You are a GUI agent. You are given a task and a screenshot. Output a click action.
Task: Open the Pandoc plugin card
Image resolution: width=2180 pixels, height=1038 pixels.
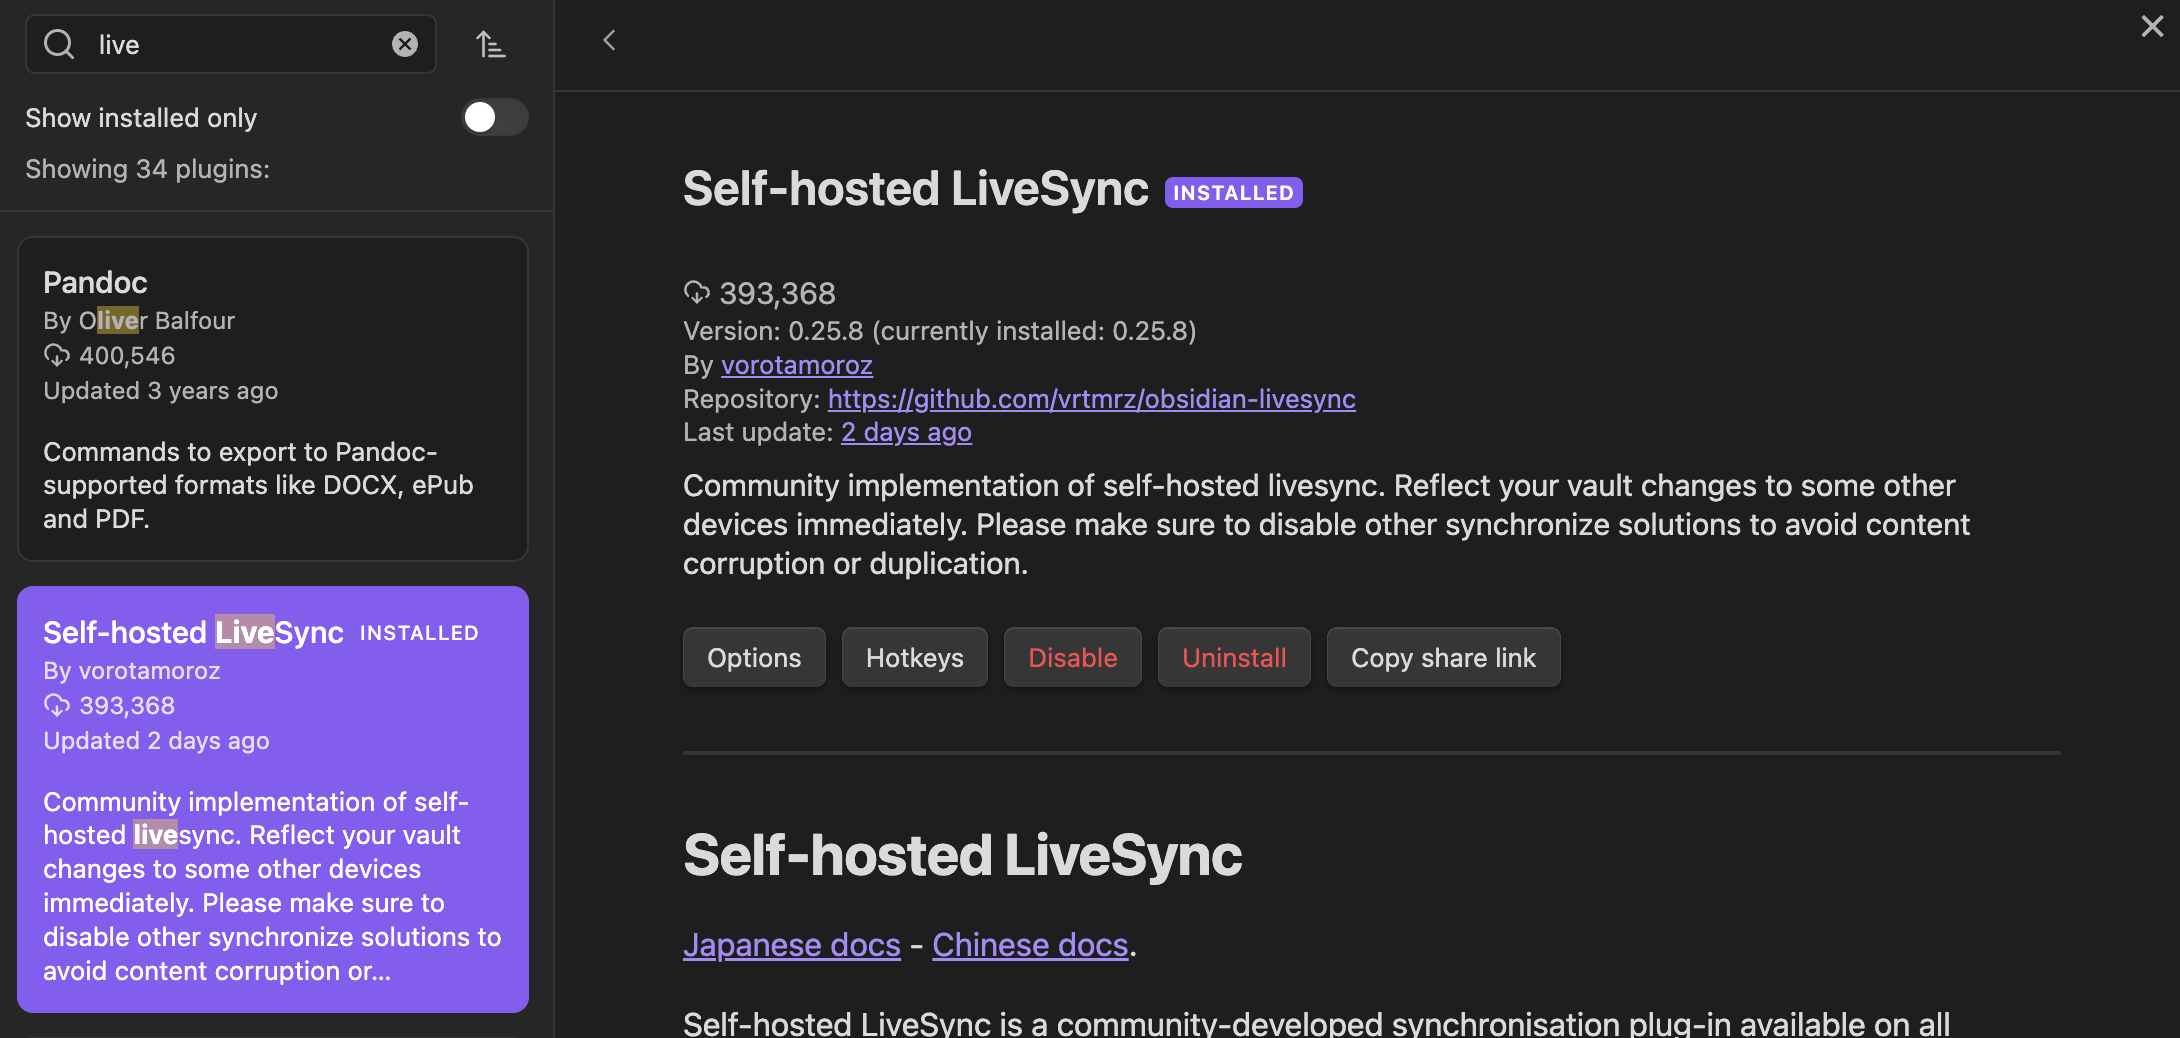[273, 399]
